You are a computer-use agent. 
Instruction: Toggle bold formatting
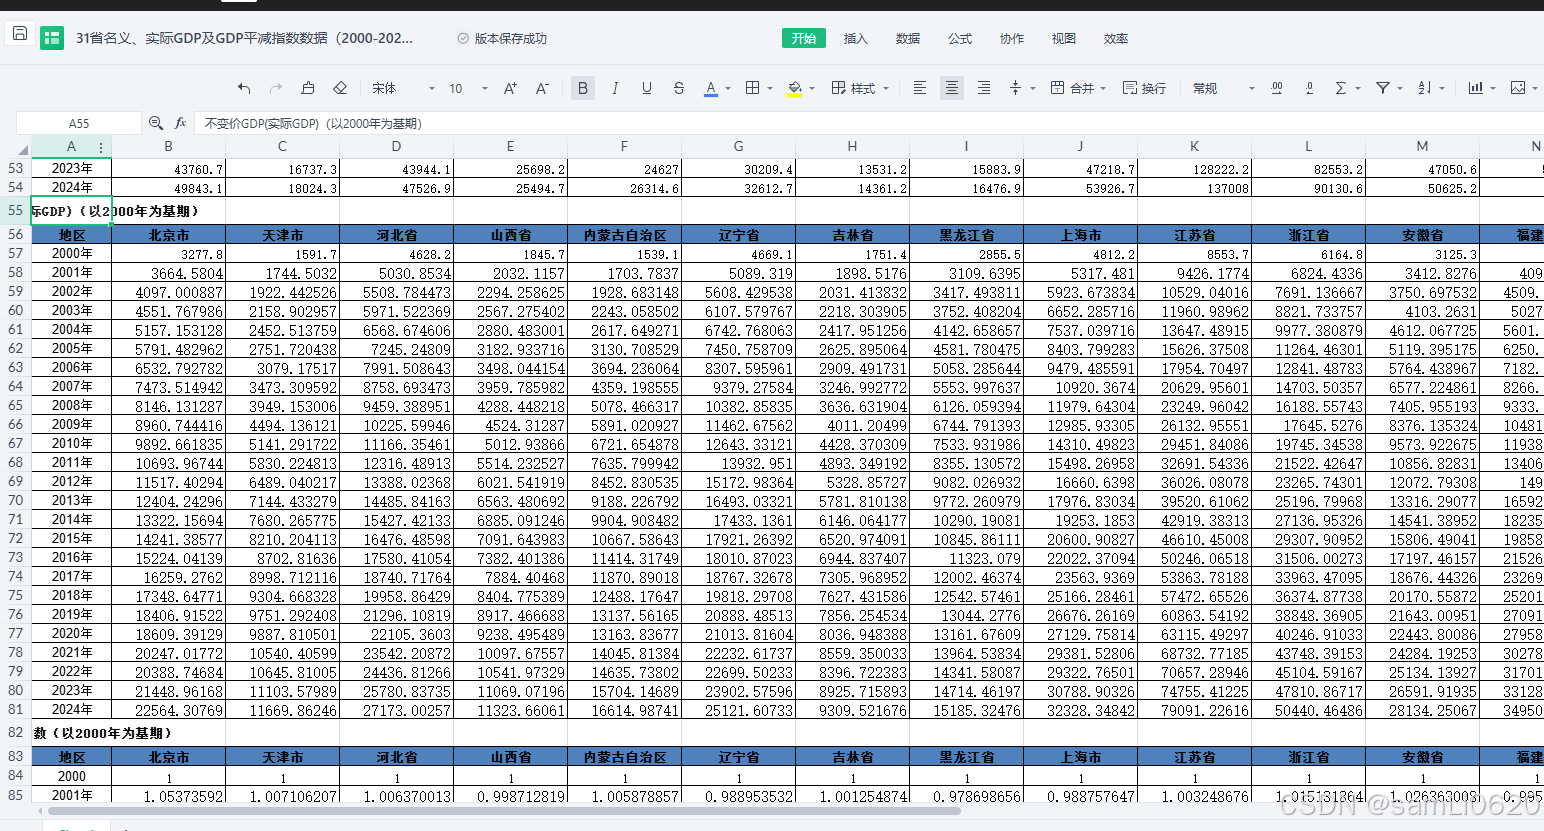(583, 88)
